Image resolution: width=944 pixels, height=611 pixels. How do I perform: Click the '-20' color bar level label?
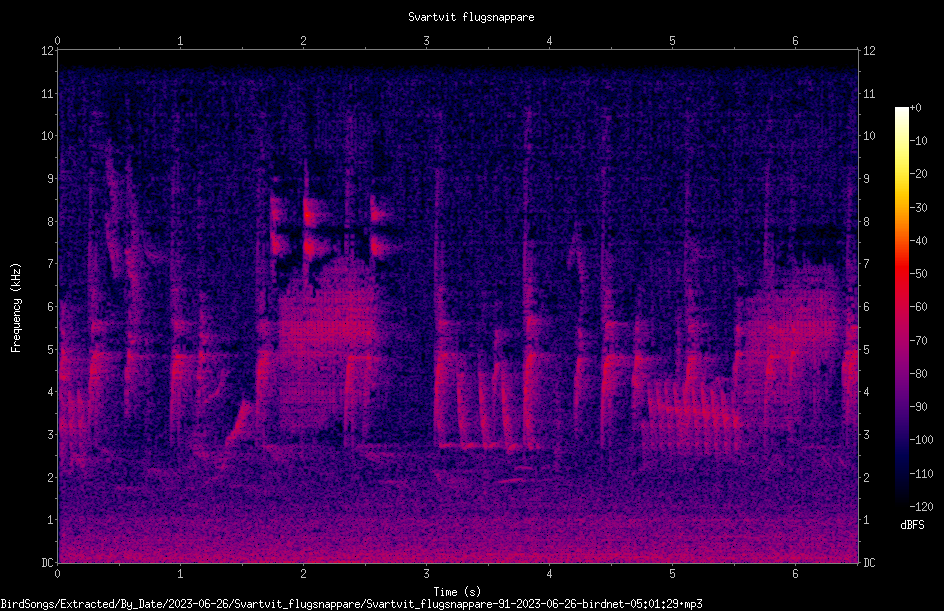click(x=918, y=174)
